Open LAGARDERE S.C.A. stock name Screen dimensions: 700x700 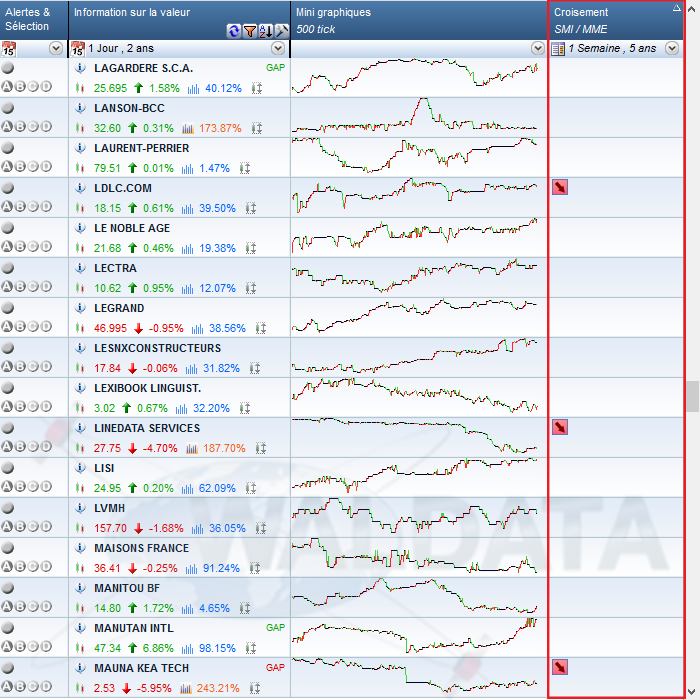144,68
